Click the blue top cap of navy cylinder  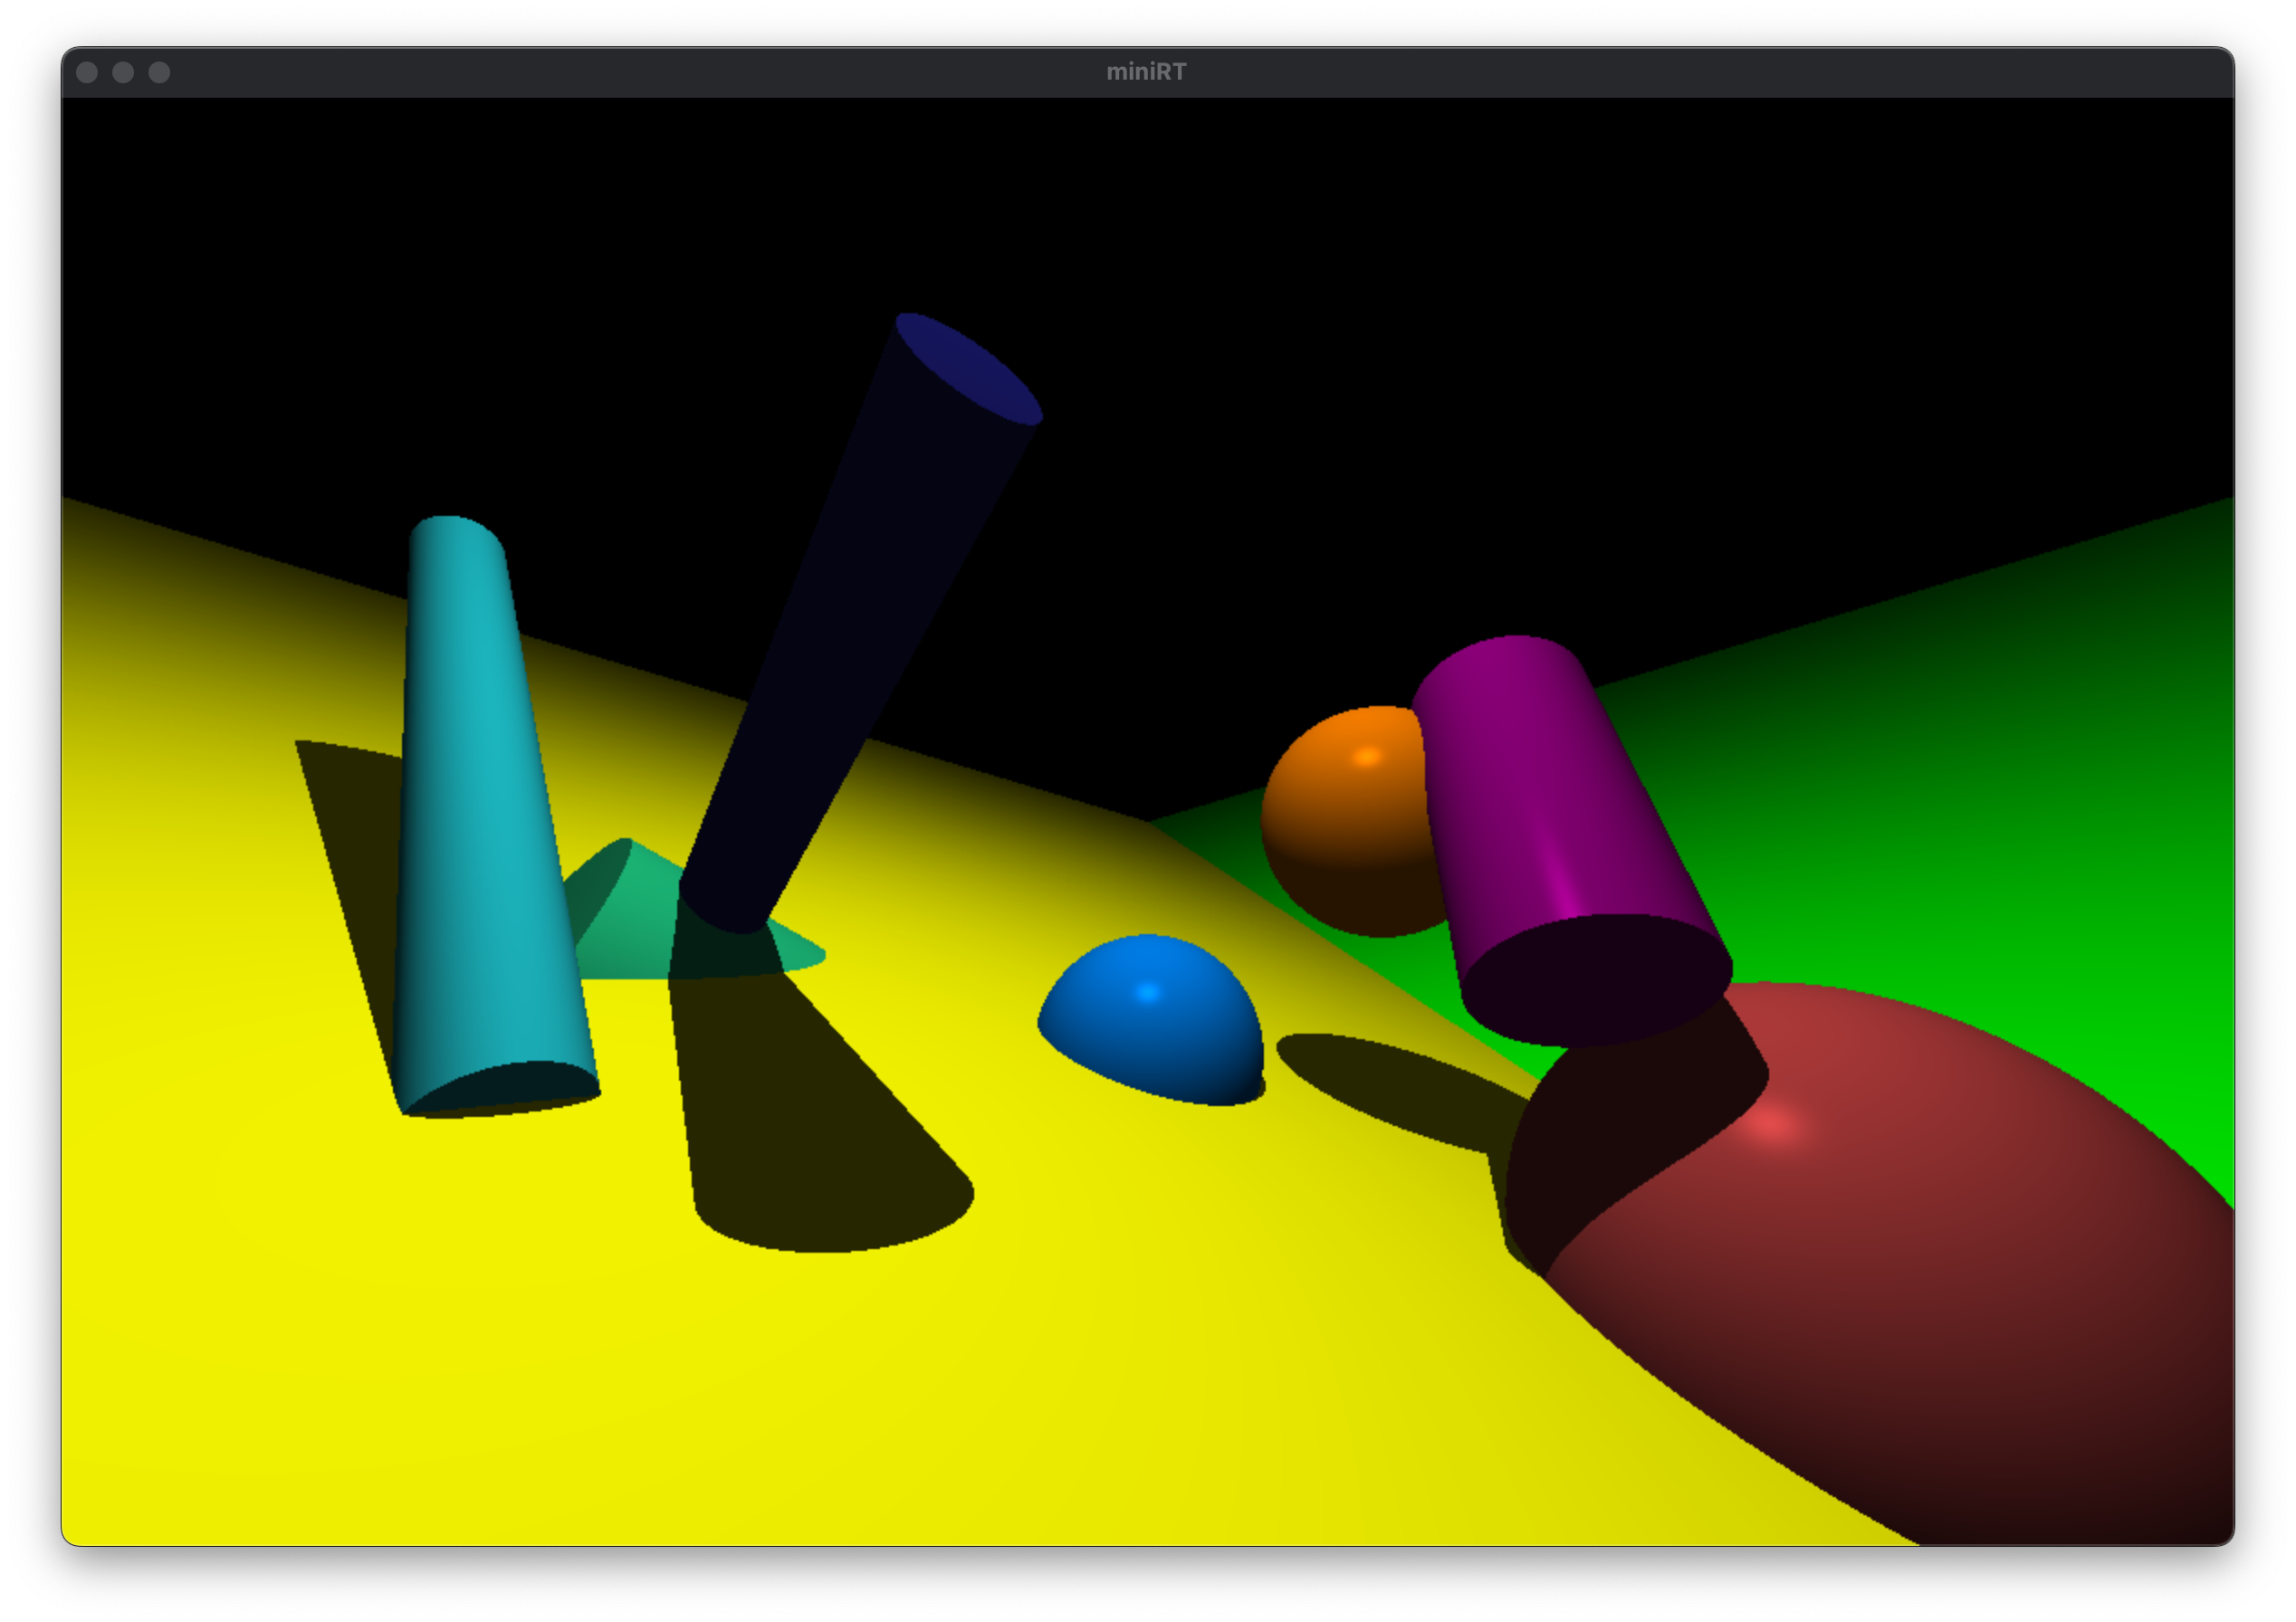968,368
